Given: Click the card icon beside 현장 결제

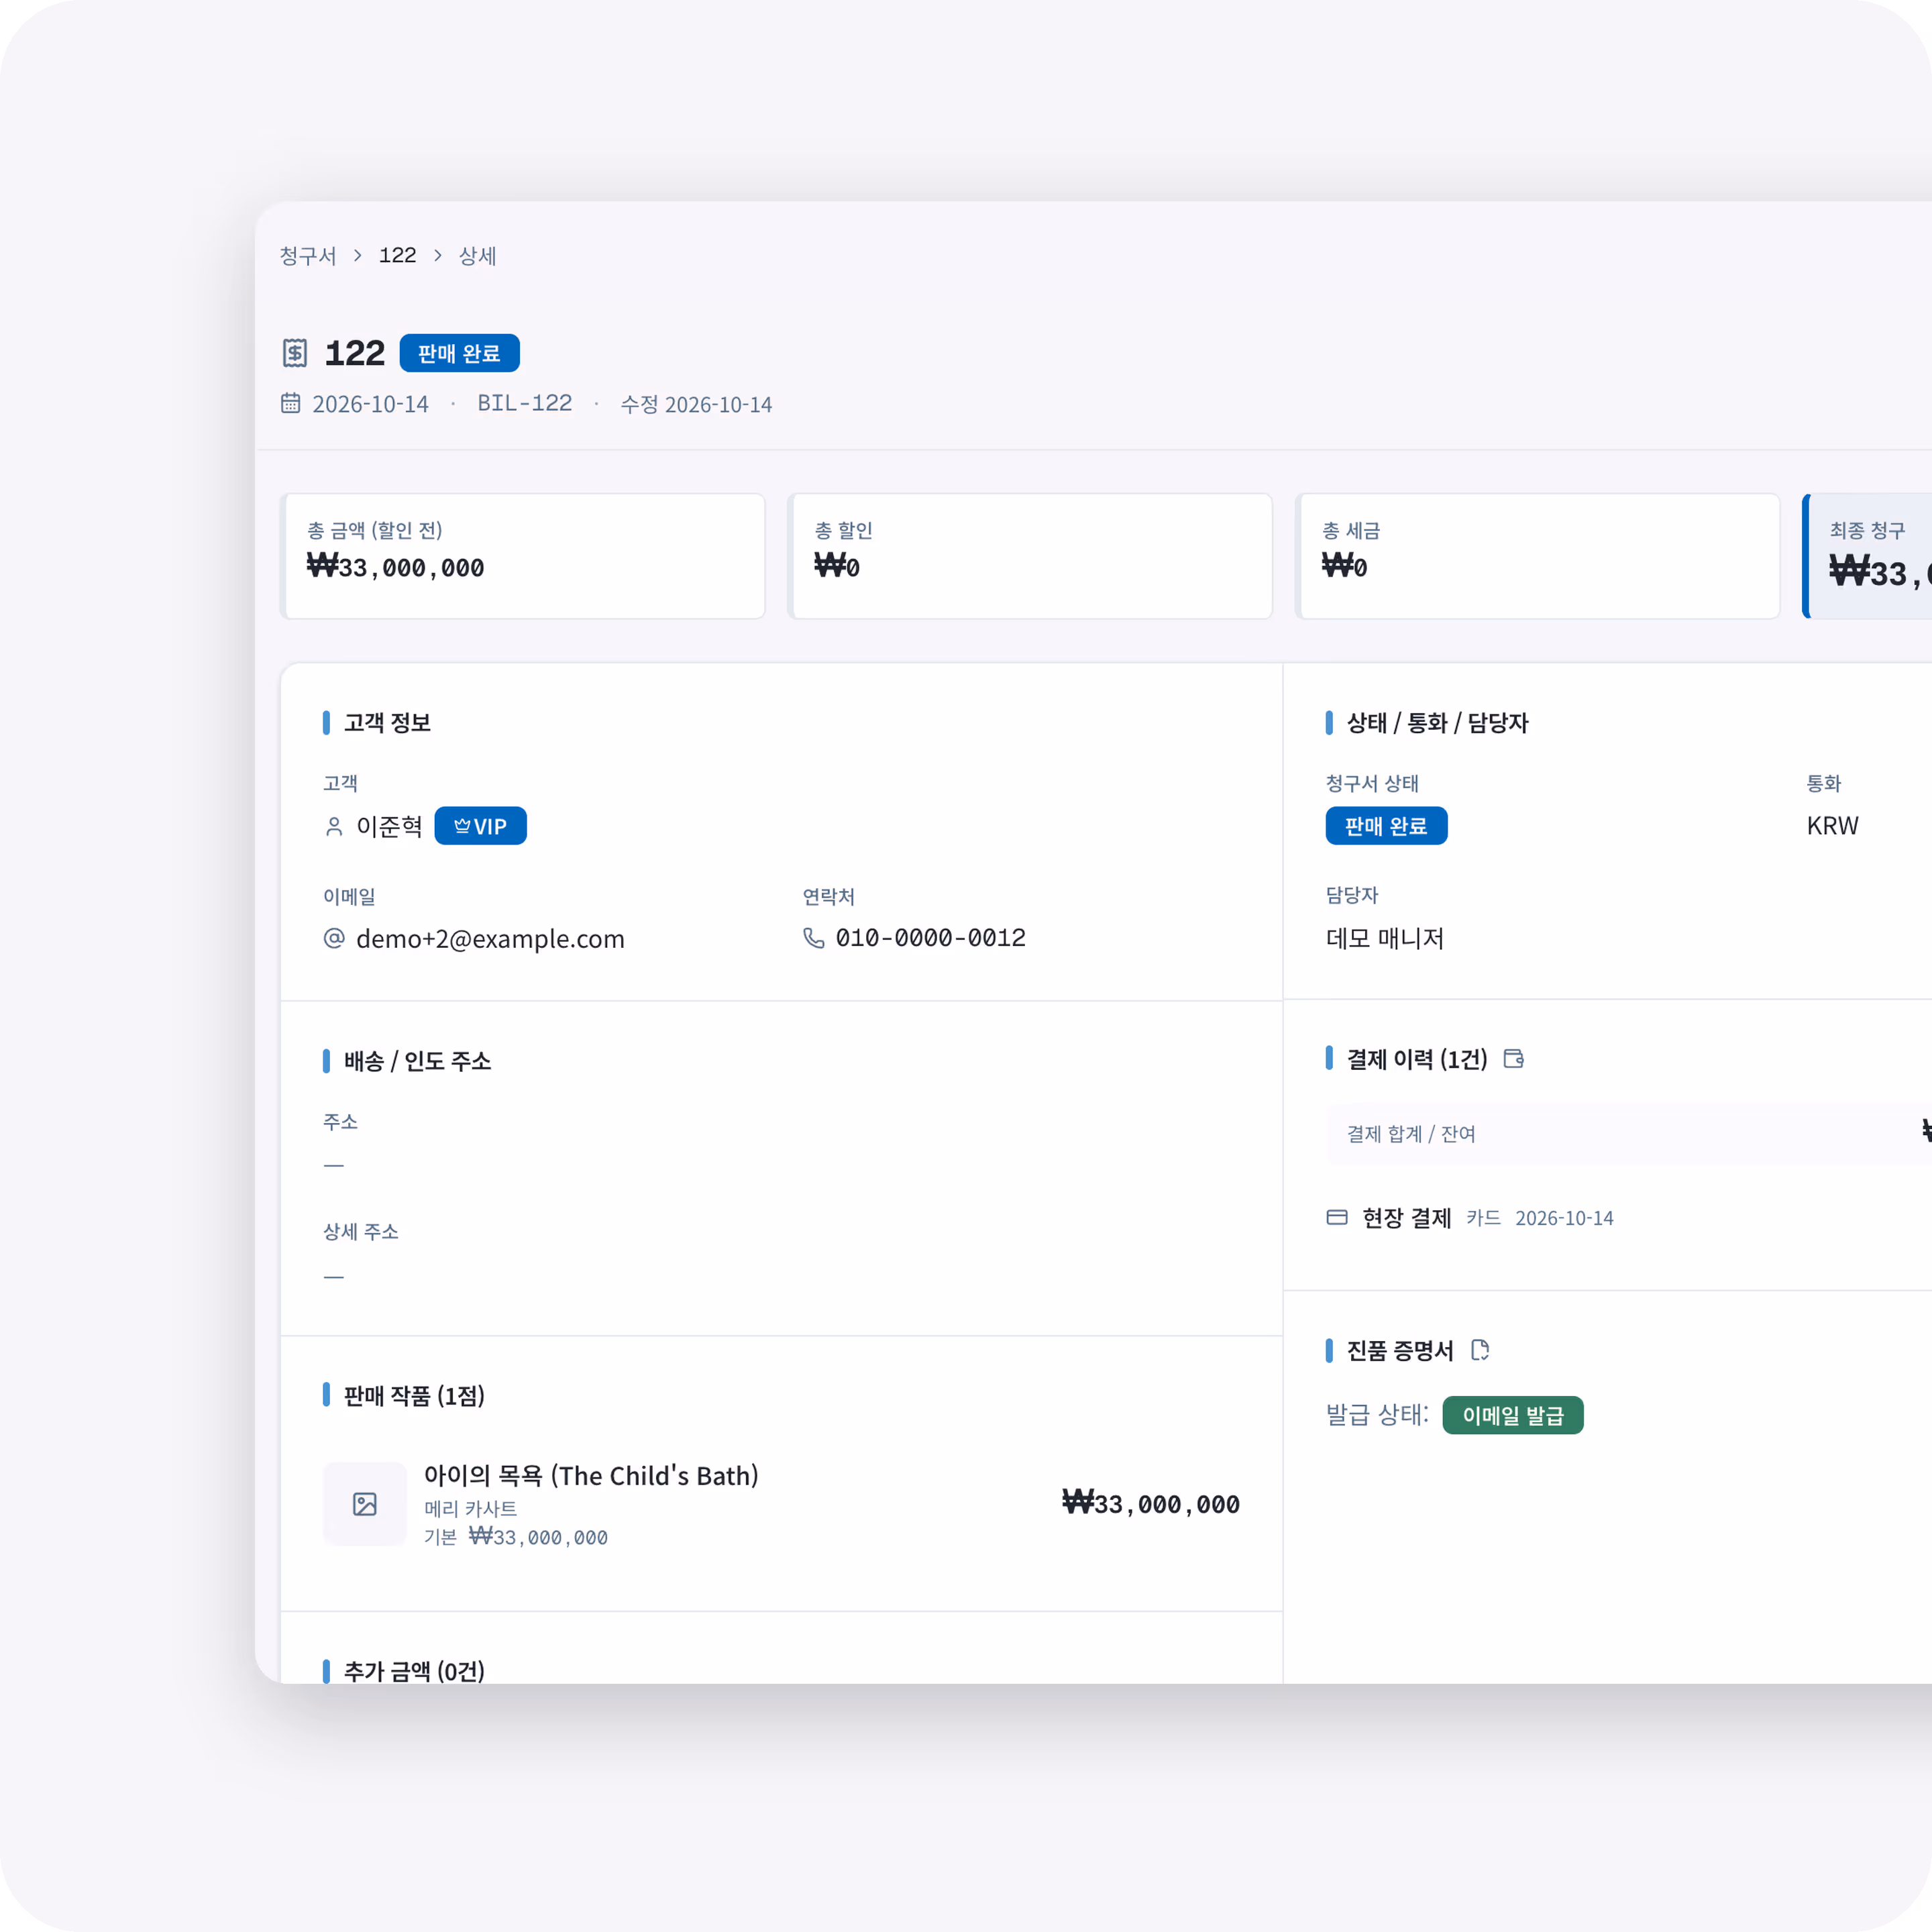Looking at the screenshot, I should pyautogui.click(x=1337, y=1217).
